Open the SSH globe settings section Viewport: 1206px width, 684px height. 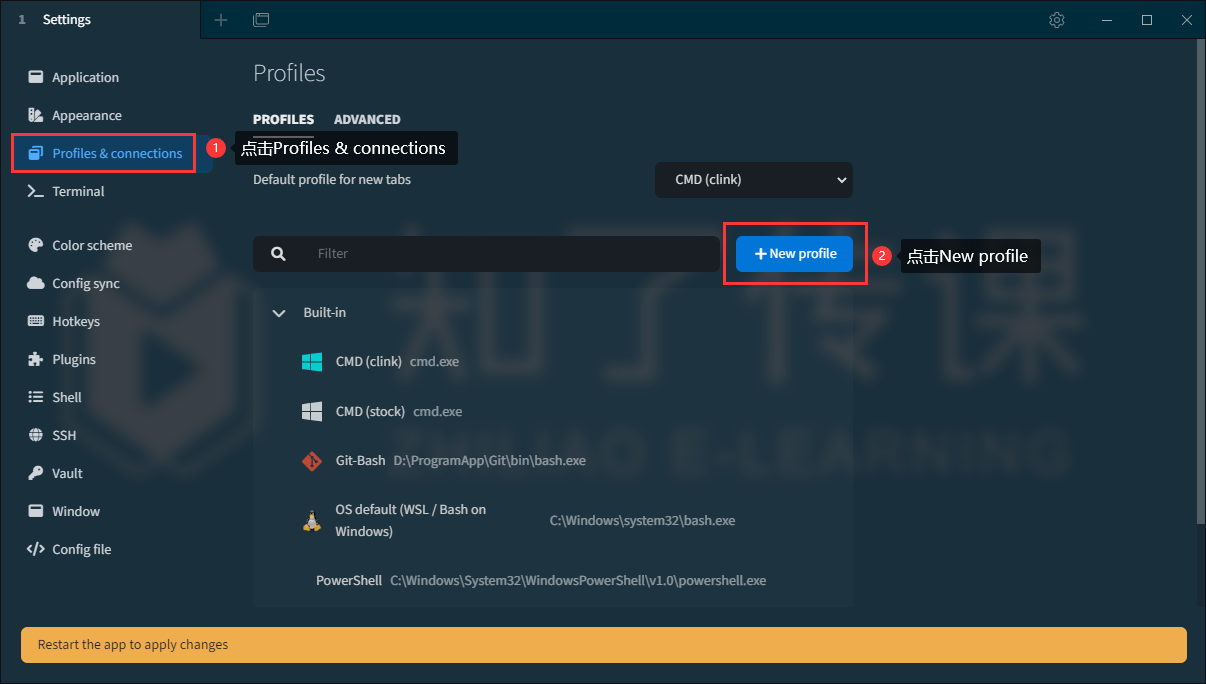[x=64, y=435]
